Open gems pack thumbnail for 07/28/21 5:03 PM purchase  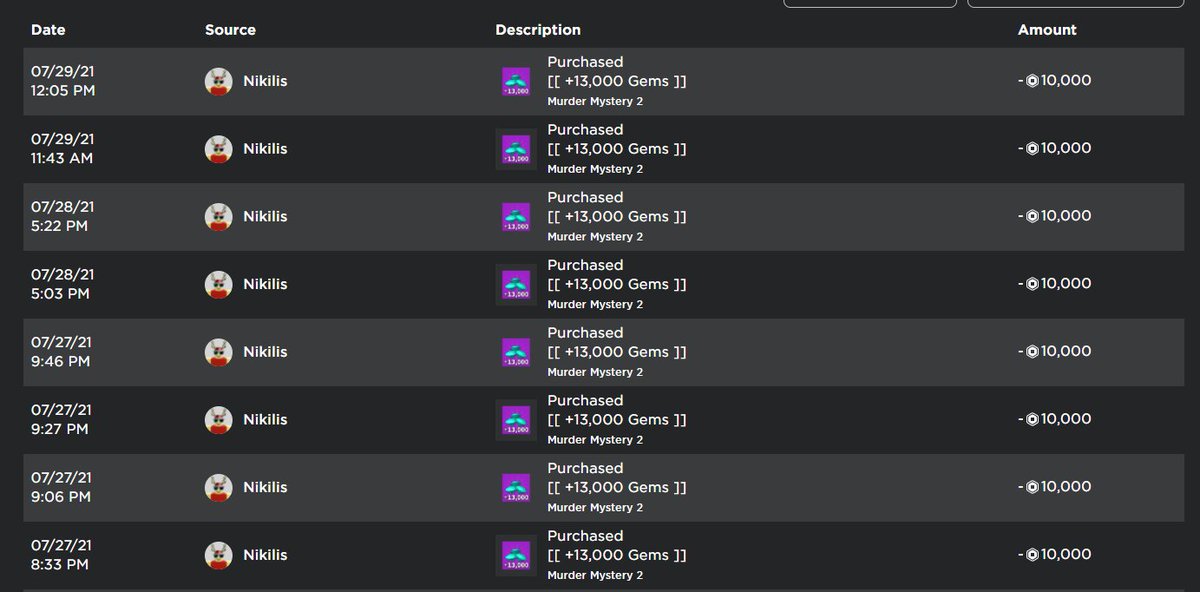516,284
